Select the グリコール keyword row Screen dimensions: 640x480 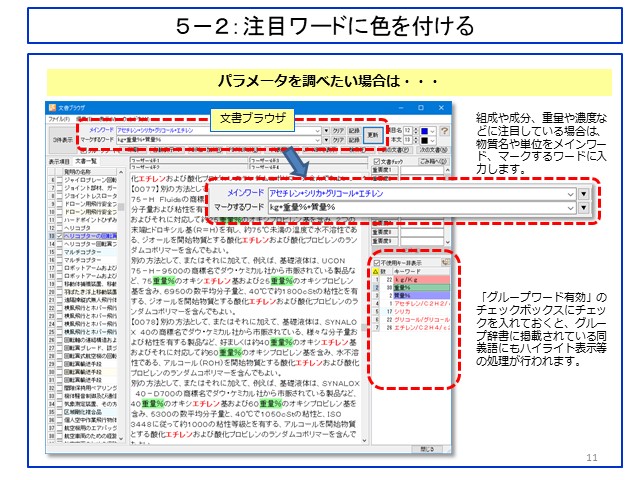[x=422, y=320]
